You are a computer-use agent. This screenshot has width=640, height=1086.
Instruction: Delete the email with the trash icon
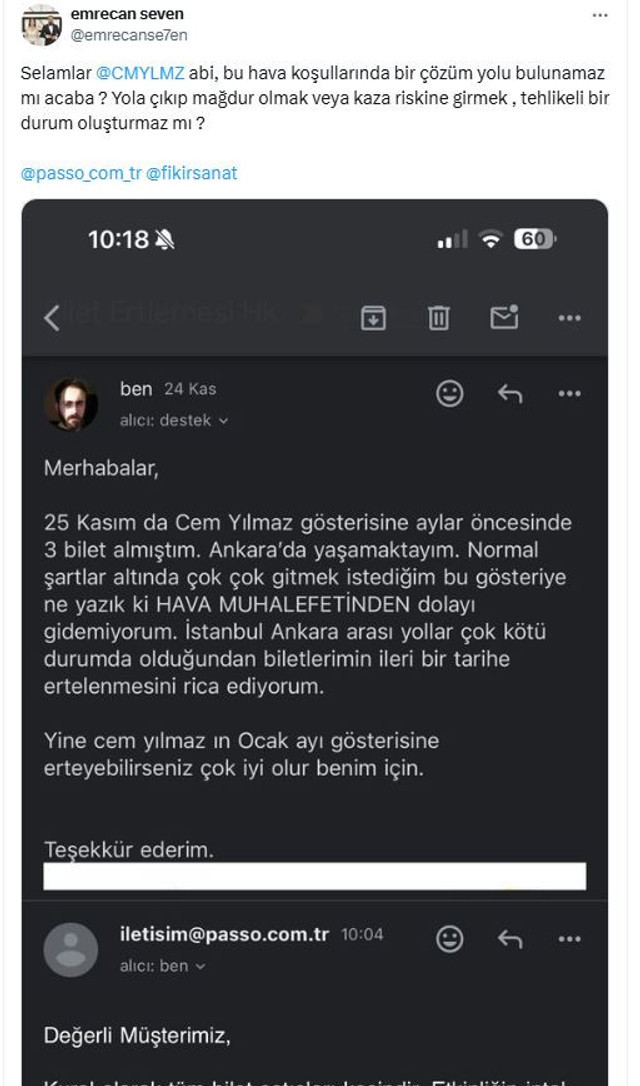[438, 317]
